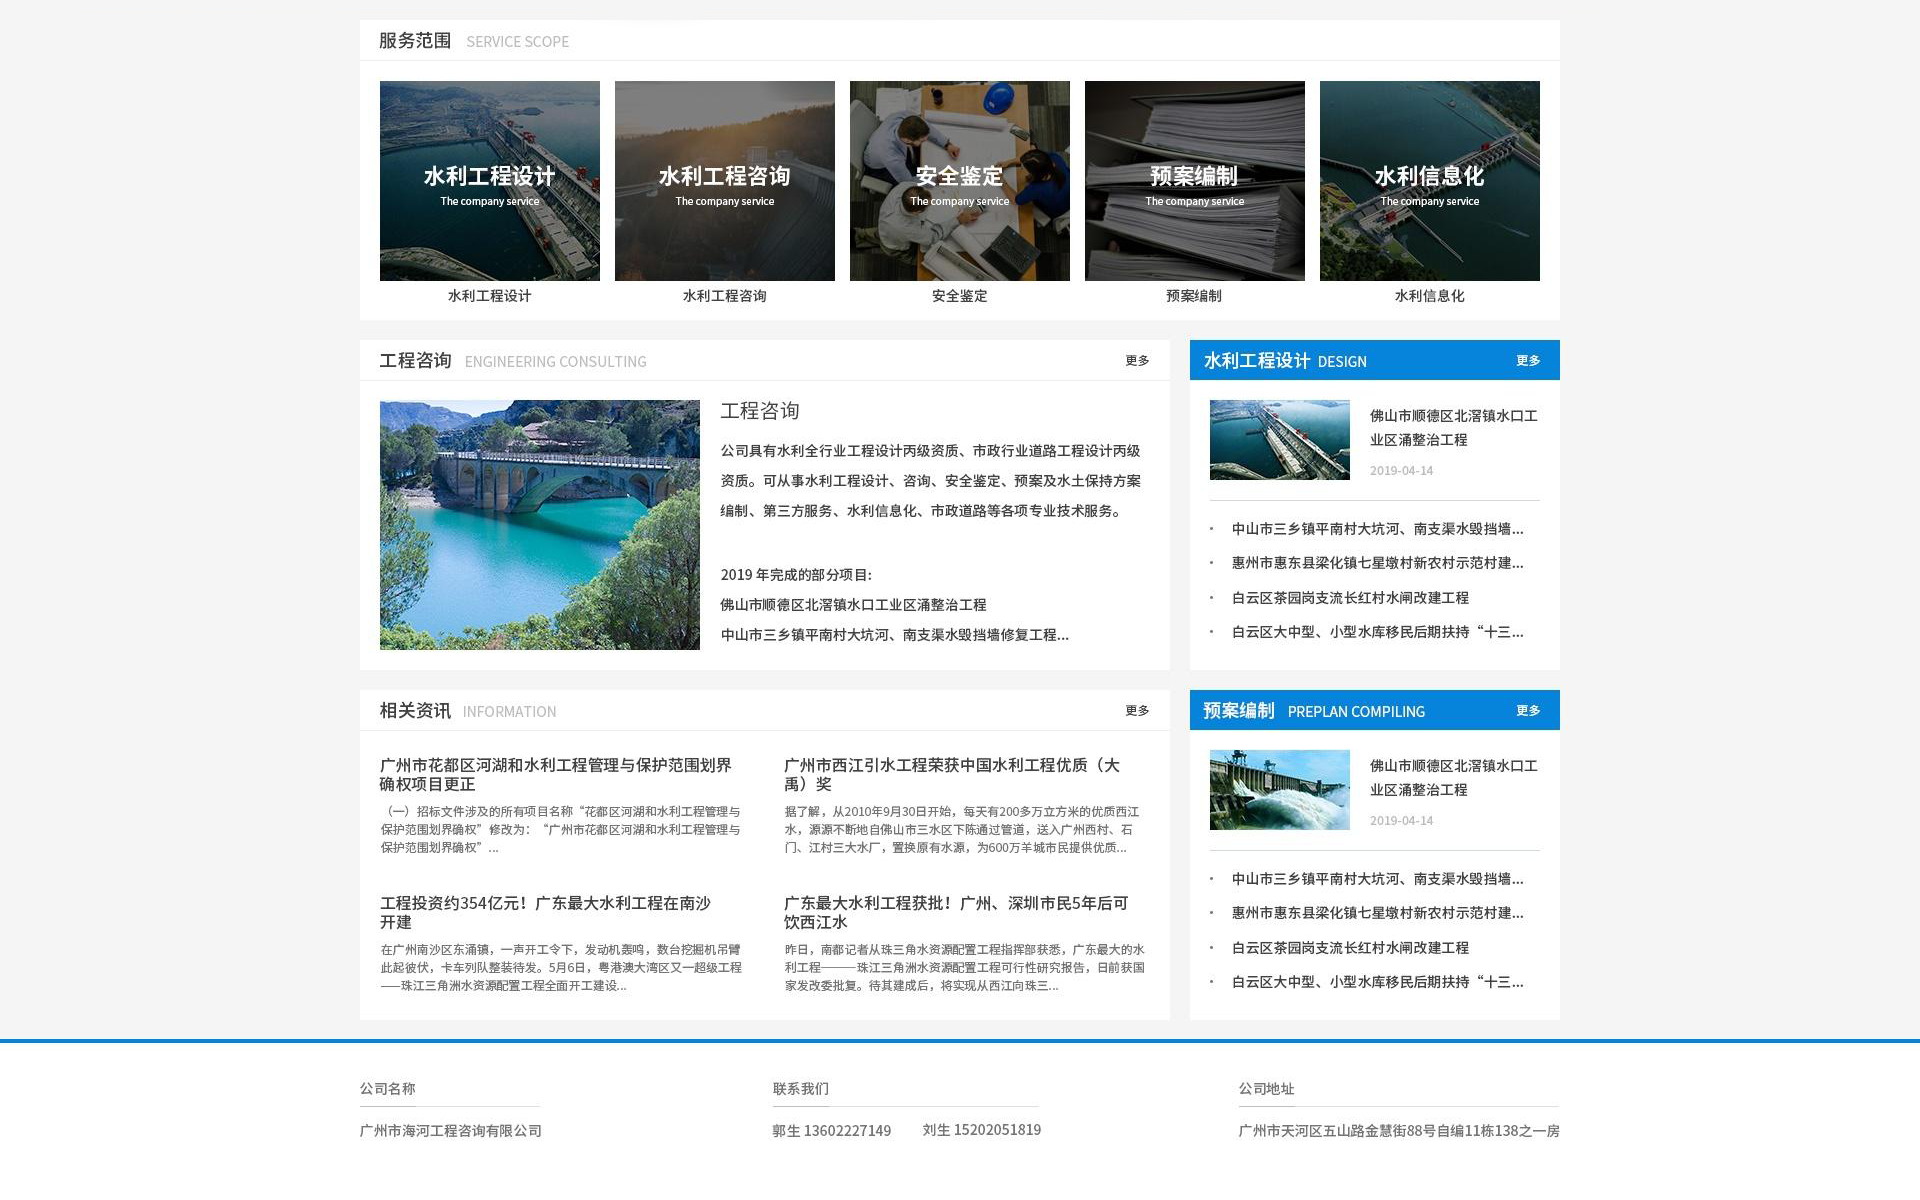Image resolution: width=1920 pixels, height=1200 pixels.
Task: Select the 预案编制 service image card
Action: click(x=1194, y=180)
